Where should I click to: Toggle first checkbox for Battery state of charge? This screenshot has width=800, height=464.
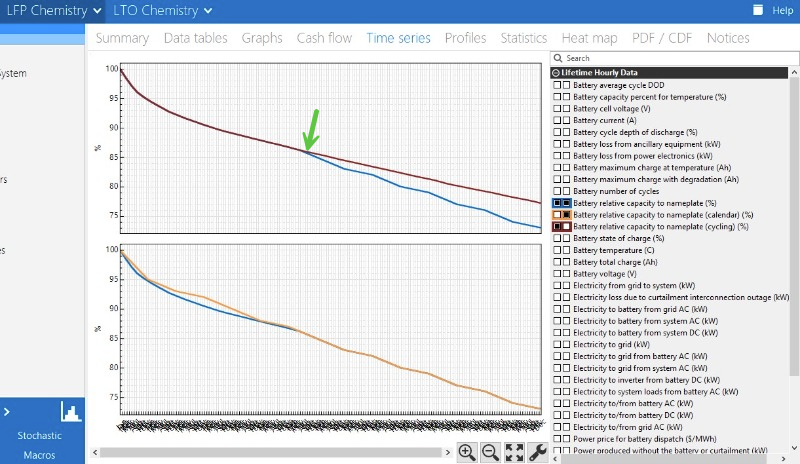557,238
